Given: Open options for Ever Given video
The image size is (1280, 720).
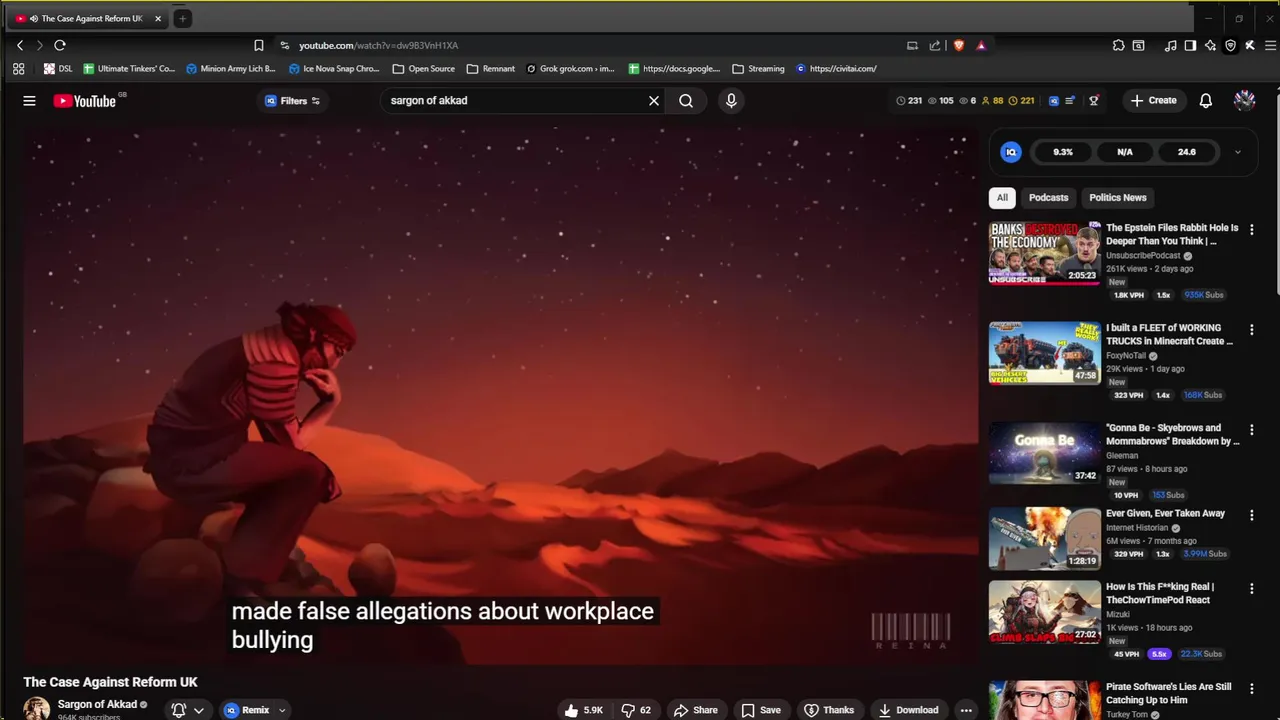Looking at the screenshot, I should pos(1251,515).
